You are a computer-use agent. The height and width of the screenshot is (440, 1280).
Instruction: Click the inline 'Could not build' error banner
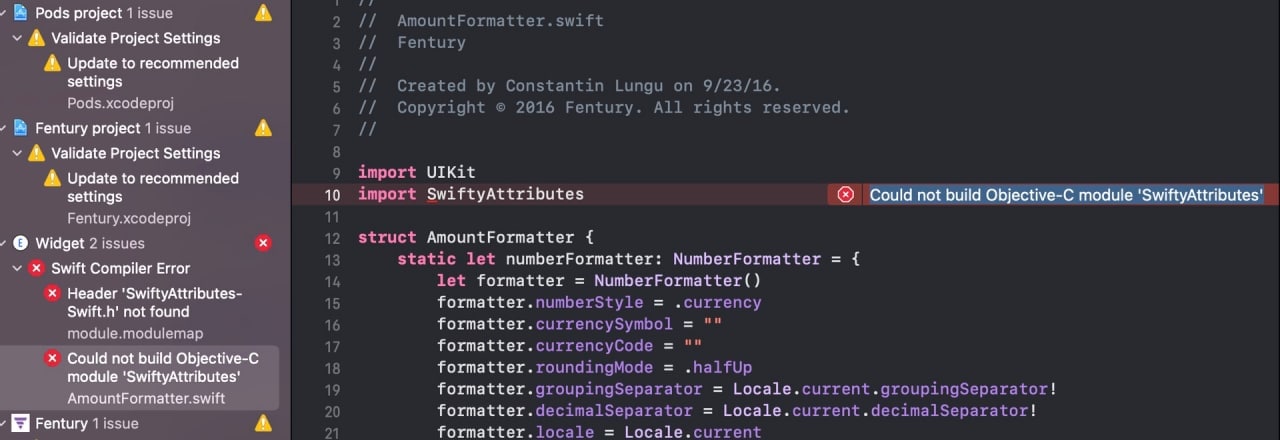point(1066,195)
